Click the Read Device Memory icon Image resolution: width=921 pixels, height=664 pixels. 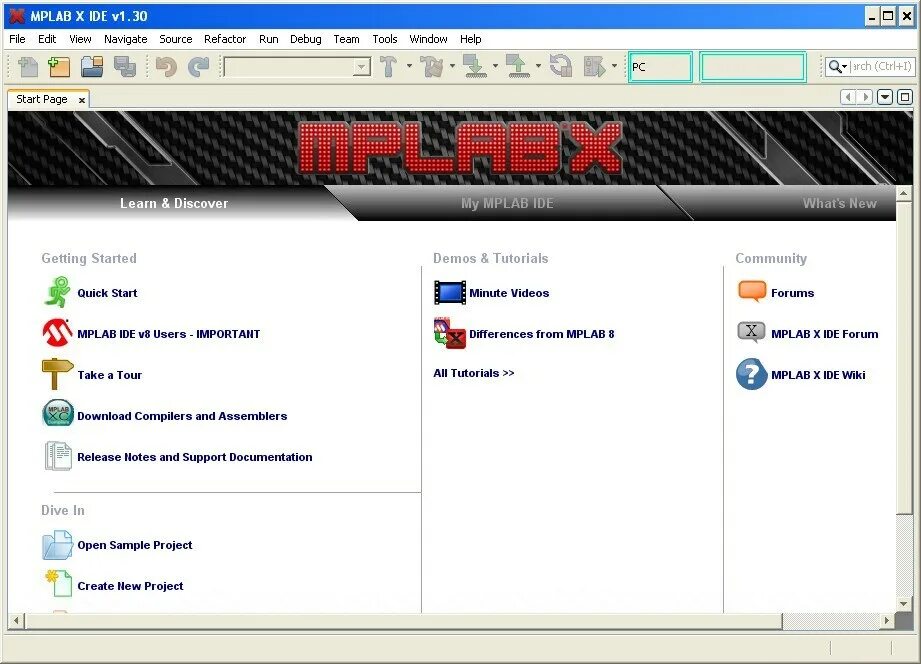coord(517,66)
